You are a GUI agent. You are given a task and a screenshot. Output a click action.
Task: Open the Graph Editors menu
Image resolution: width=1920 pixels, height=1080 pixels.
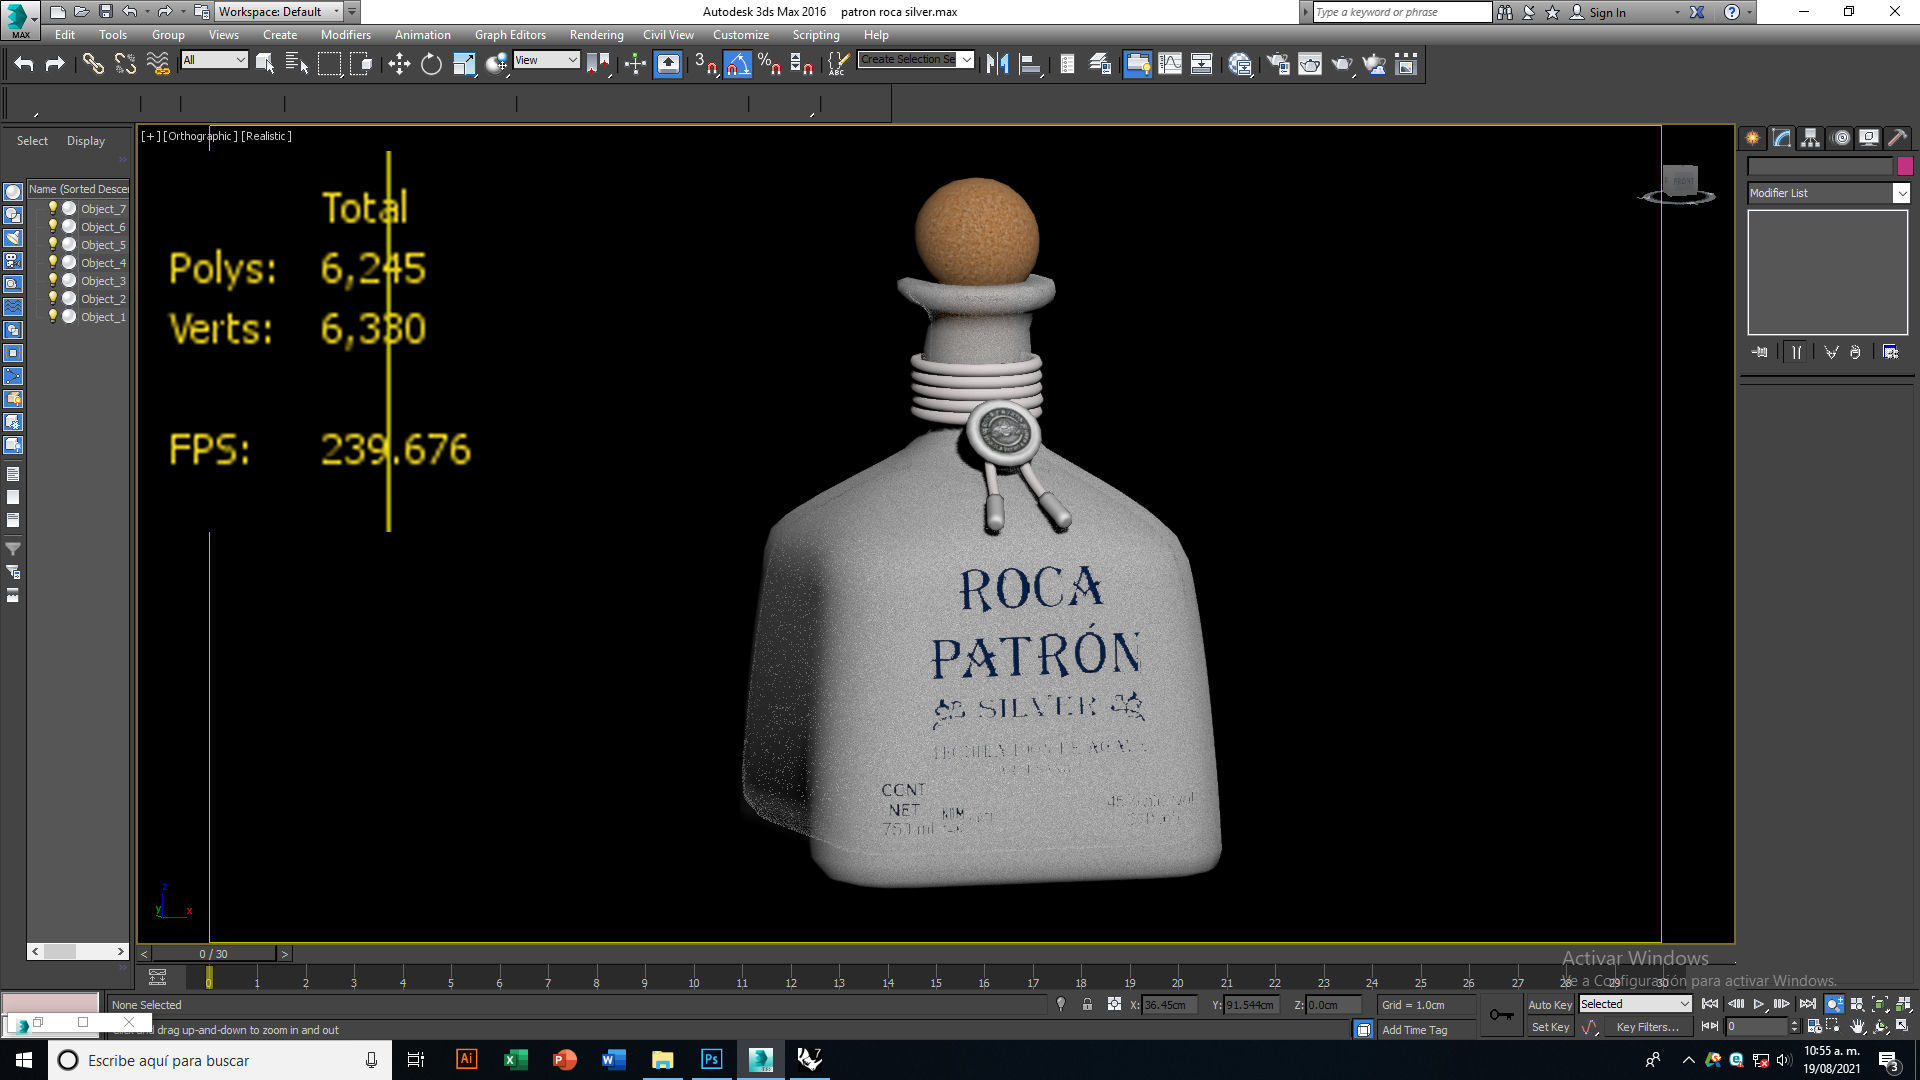click(510, 34)
